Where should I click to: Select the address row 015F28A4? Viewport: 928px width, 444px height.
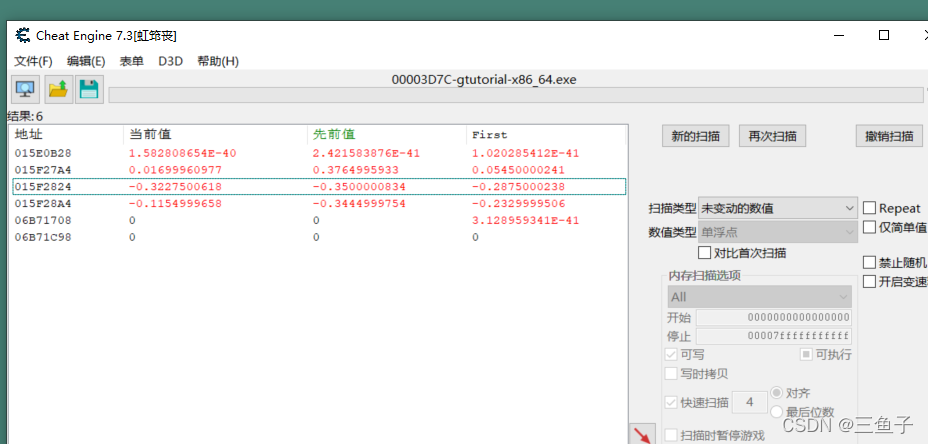point(318,203)
